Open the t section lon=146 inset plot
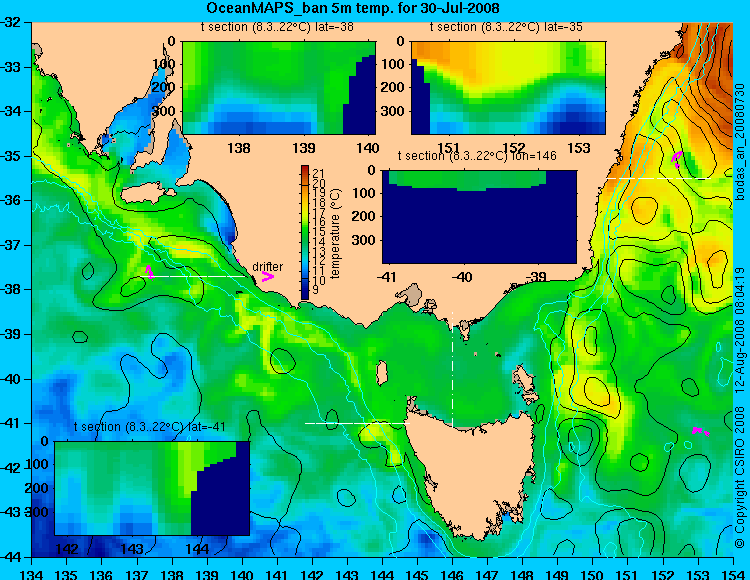 click(479, 217)
